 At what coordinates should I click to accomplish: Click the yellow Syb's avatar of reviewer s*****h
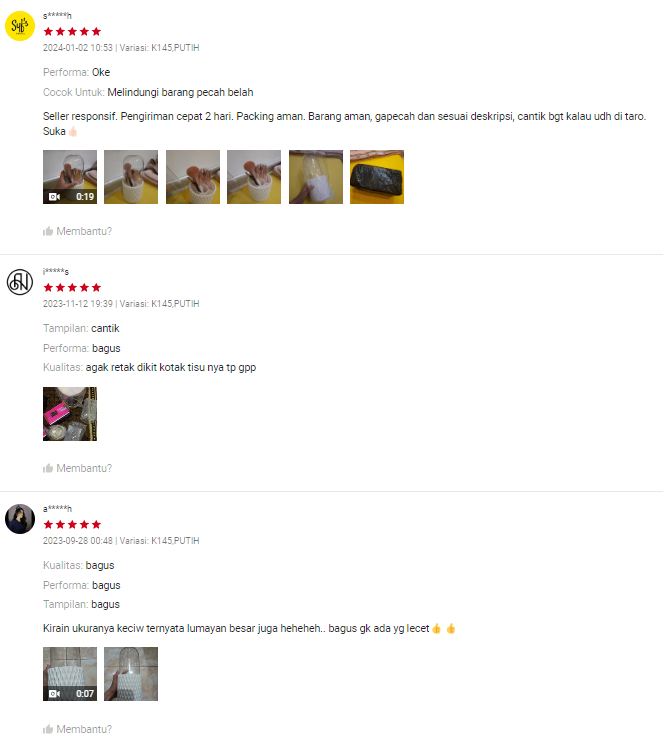(20, 26)
